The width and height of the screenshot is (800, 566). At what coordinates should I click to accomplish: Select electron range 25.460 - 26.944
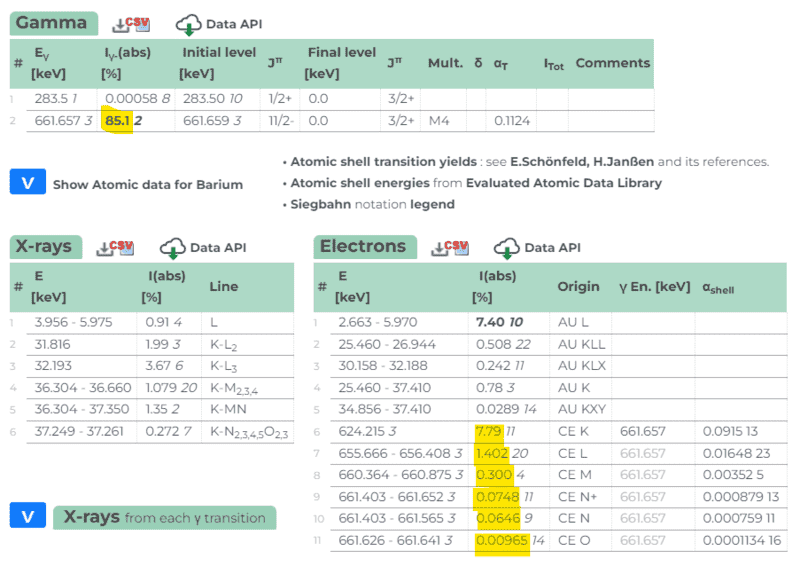(x=387, y=344)
